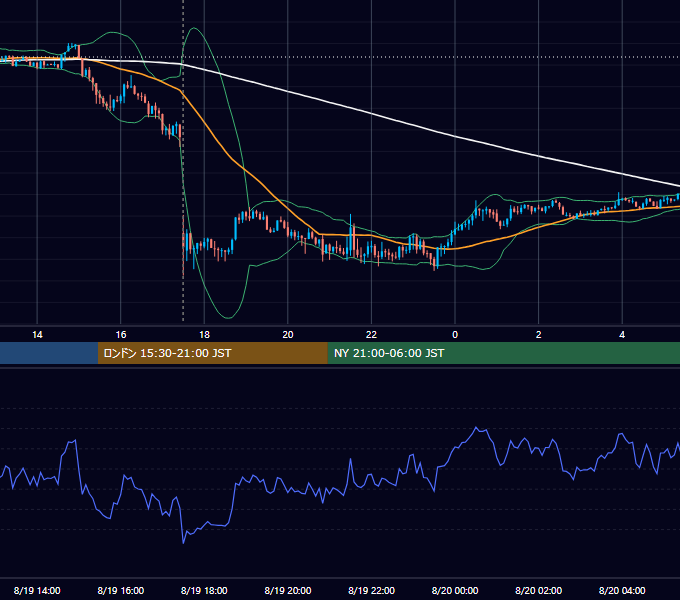
Task: Click the upper axis hour label 22
Action: coord(371,335)
